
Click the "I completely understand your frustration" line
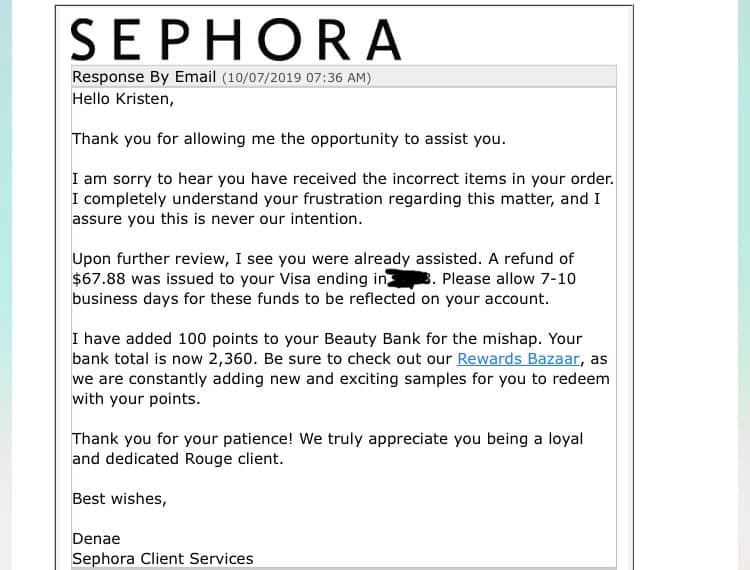point(220,199)
